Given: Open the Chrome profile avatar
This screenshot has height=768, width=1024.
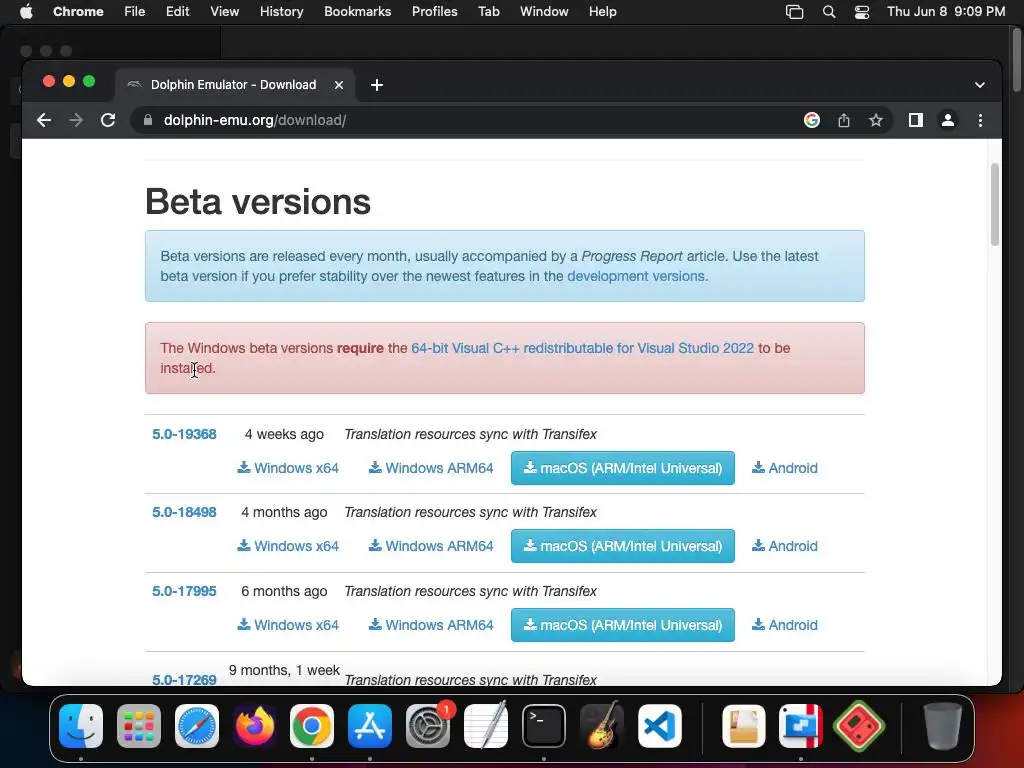Looking at the screenshot, I should (x=948, y=120).
